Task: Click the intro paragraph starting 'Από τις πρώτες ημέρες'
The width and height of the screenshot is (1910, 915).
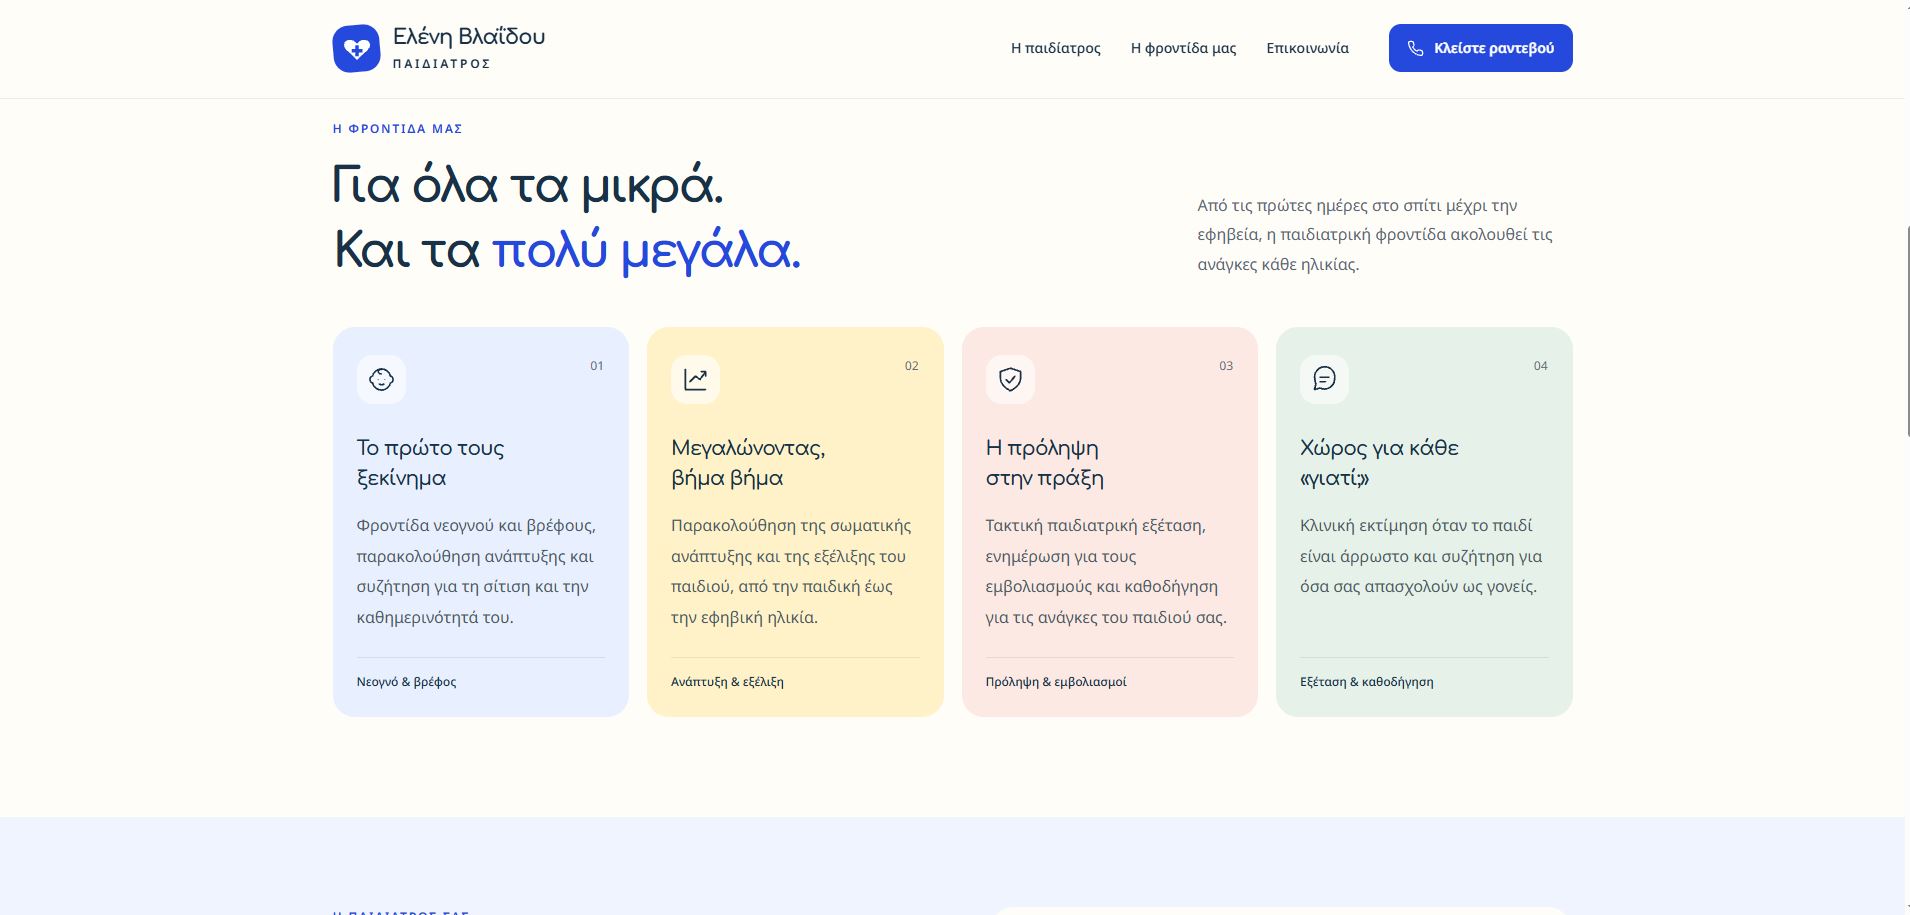Action: click(1375, 235)
